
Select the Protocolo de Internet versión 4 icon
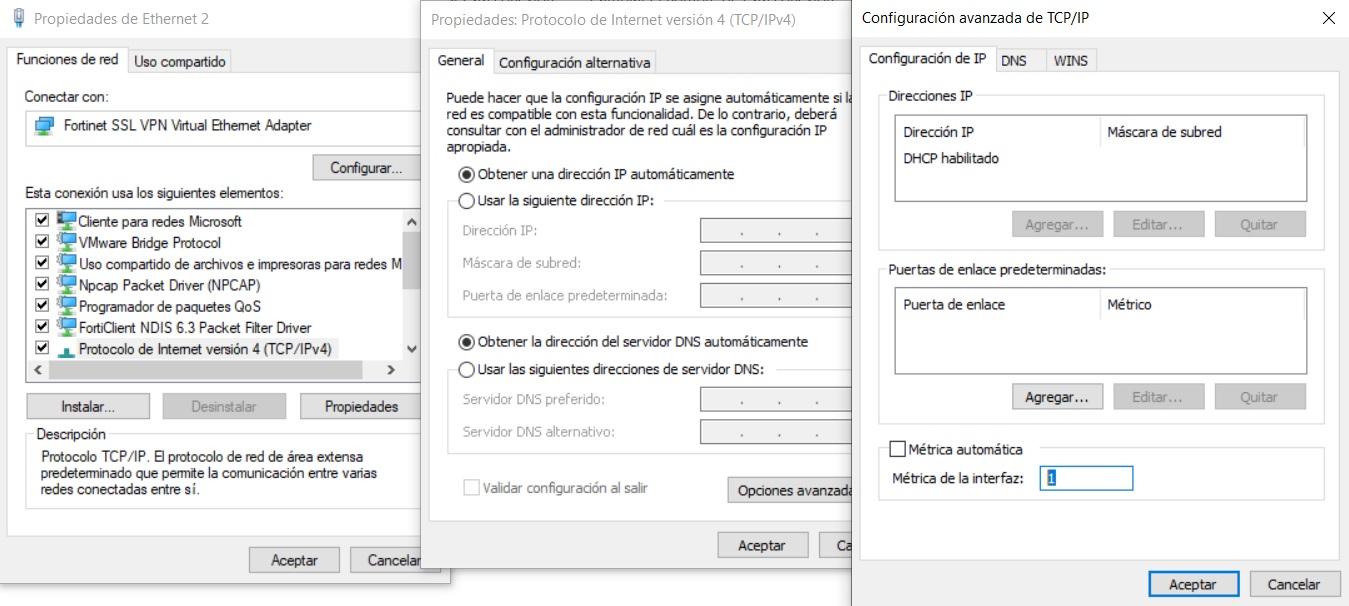[x=67, y=349]
